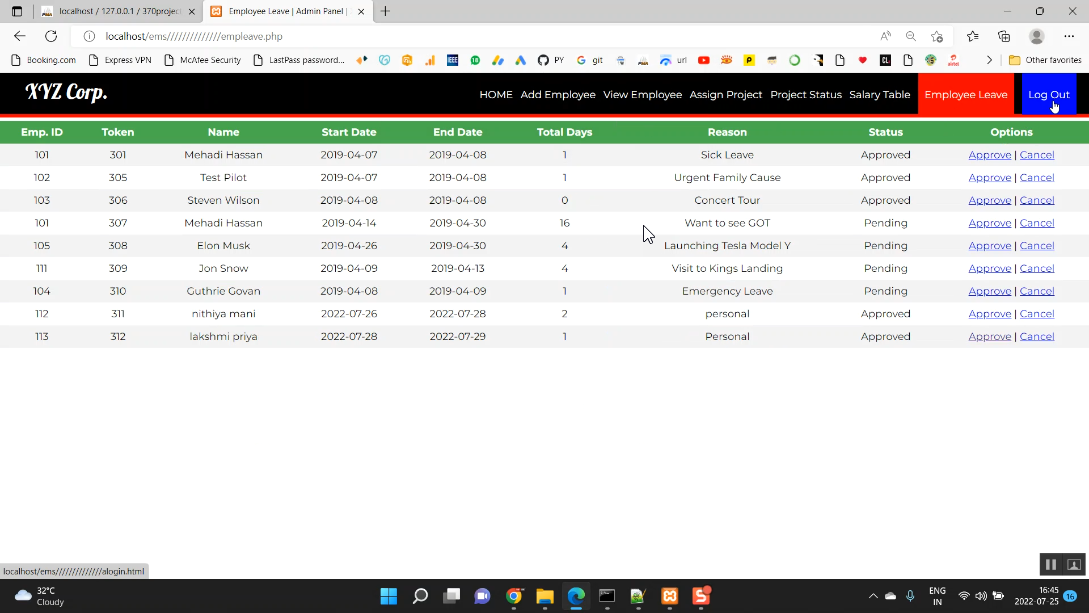Open Google Chrome from the taskbar
The height and width of the screenshot is (613, 1089).
(514, 596)
